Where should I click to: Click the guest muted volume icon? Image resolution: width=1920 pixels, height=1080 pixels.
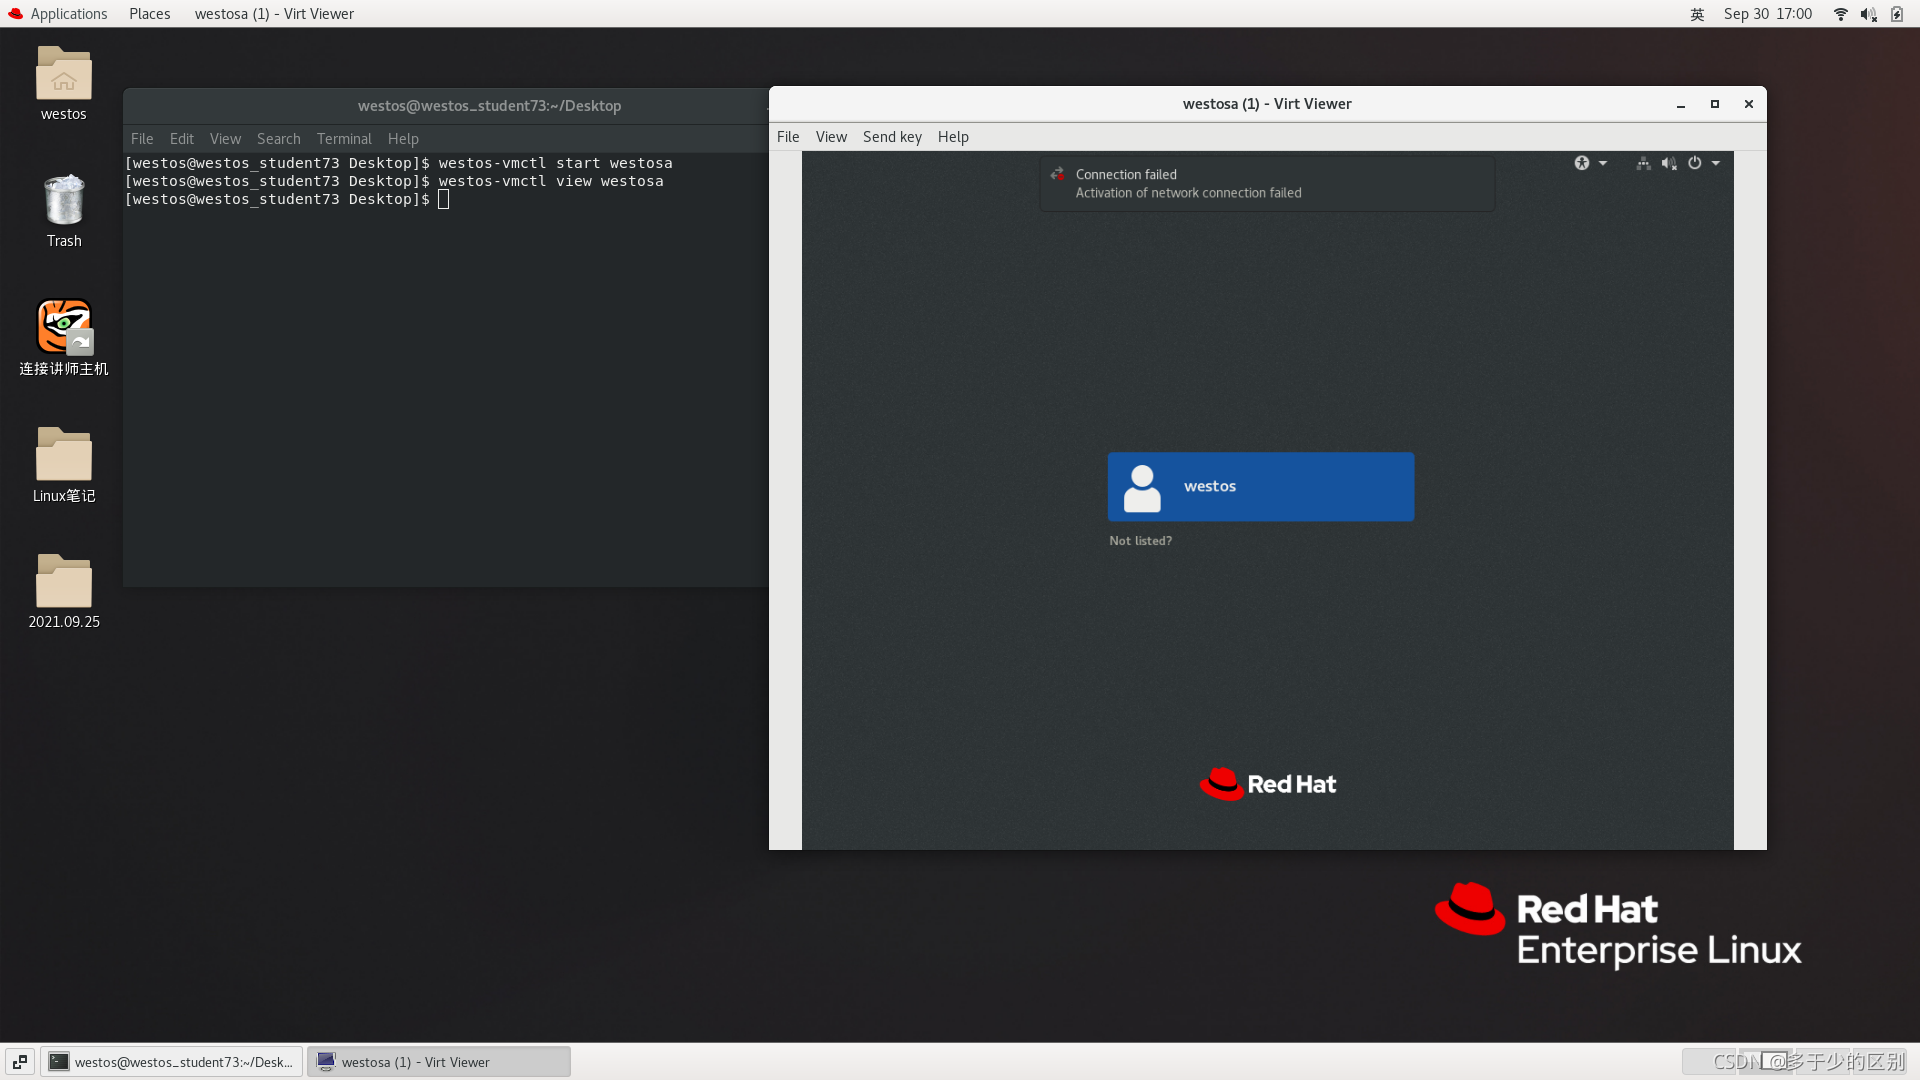click(x=1669, y=163)
